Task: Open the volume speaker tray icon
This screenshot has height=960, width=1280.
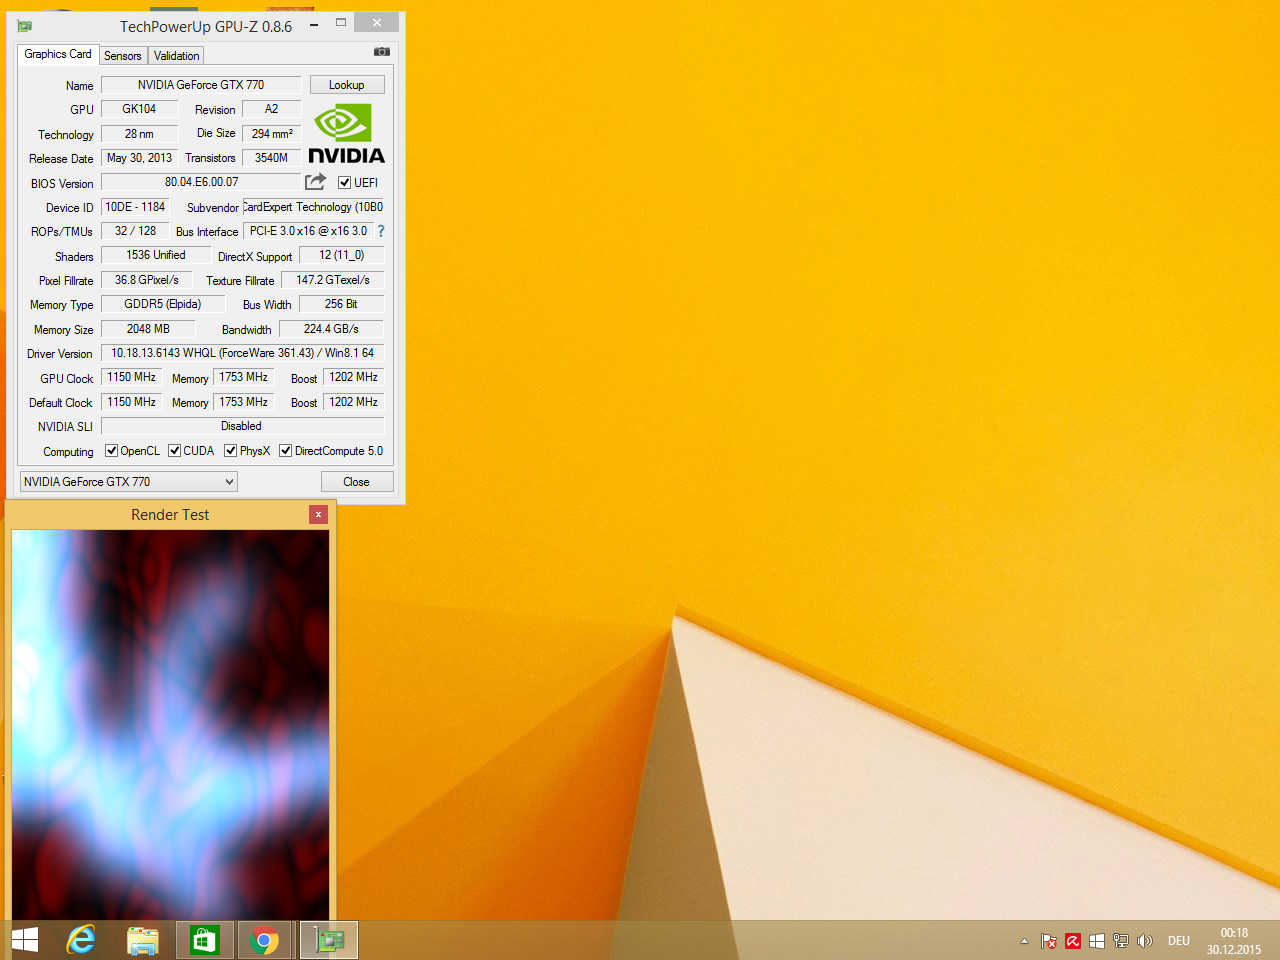Action: (1145, 941)
